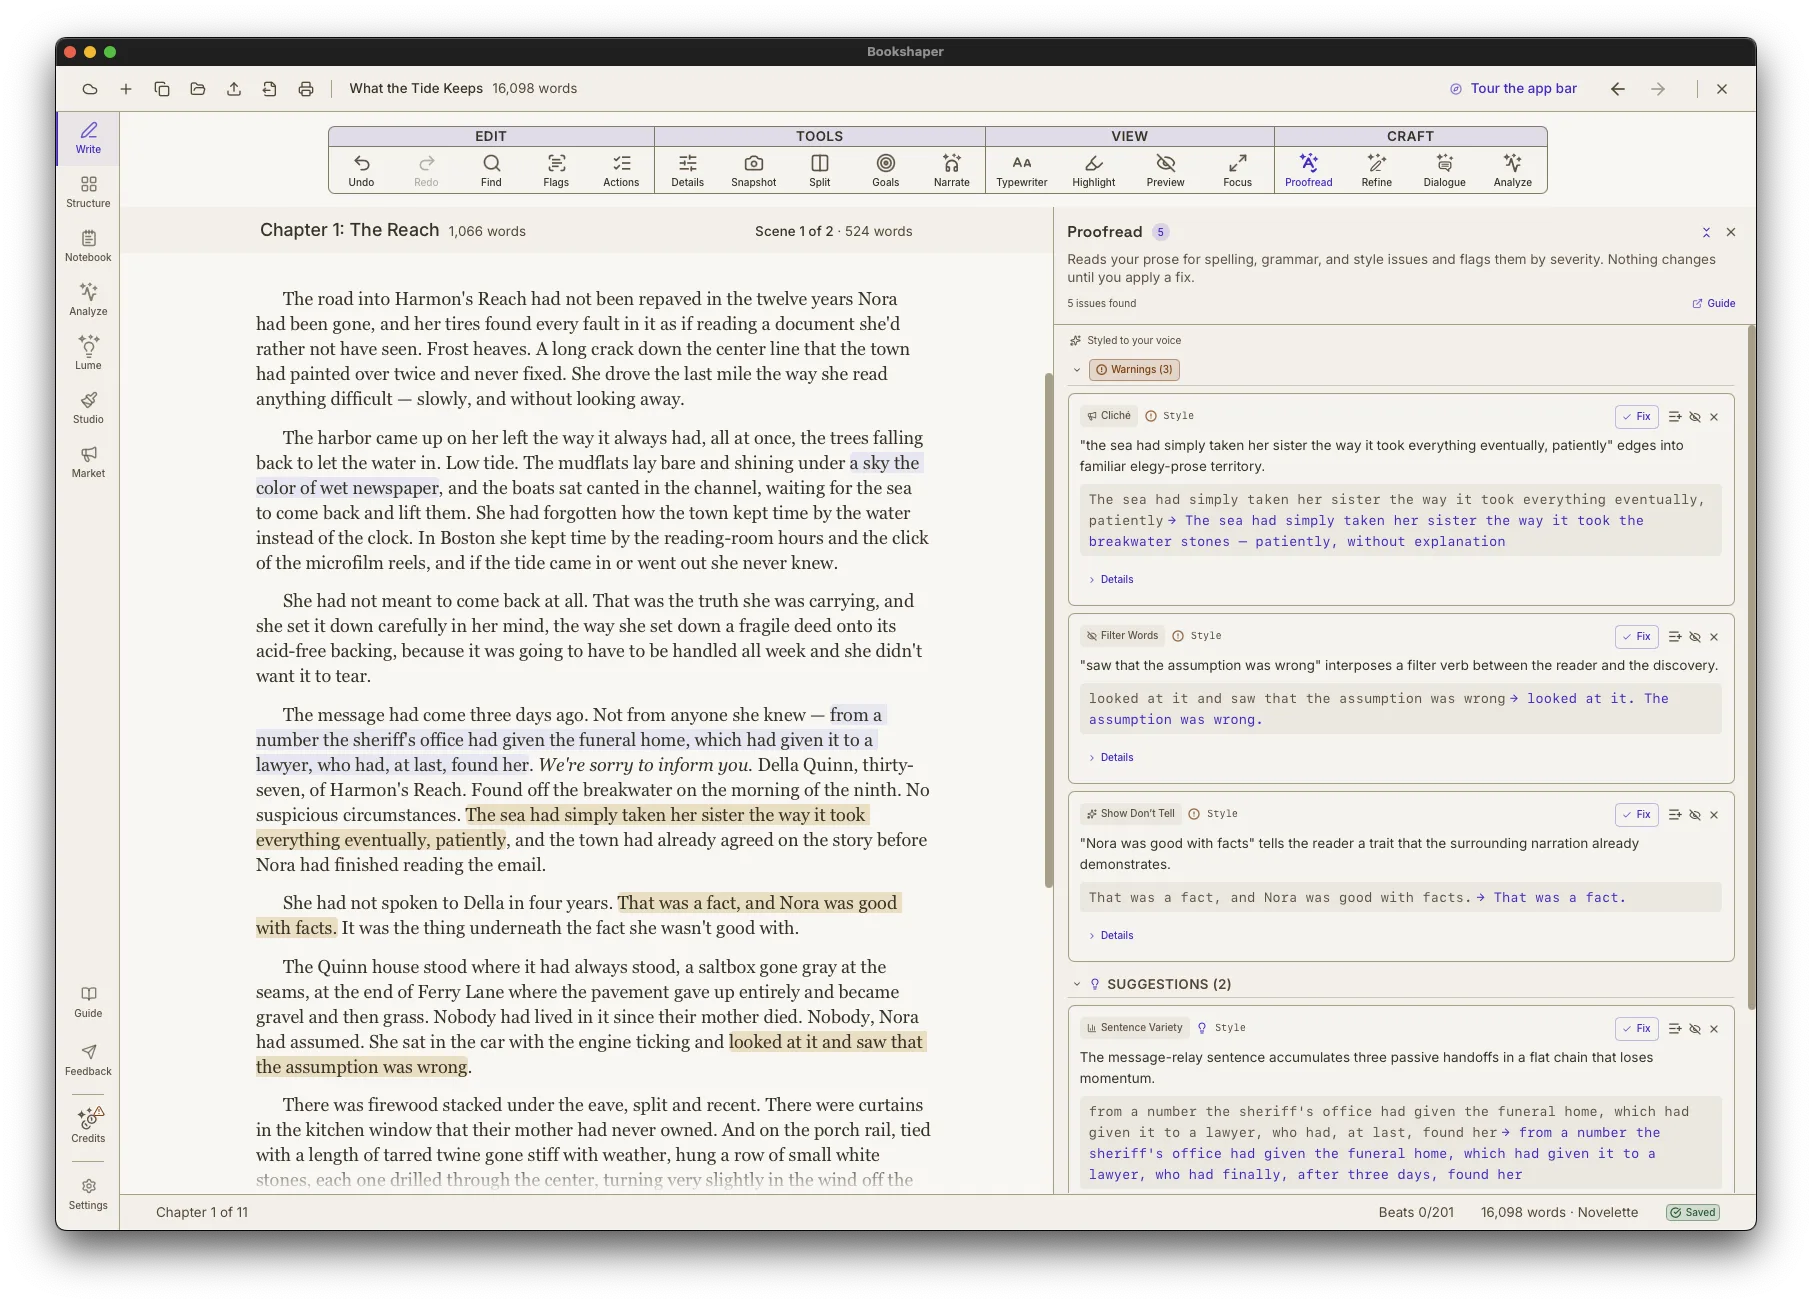The image size is (1812, 1304).
Task: Open Feedback in the left sidebar
Action: 88,1059
